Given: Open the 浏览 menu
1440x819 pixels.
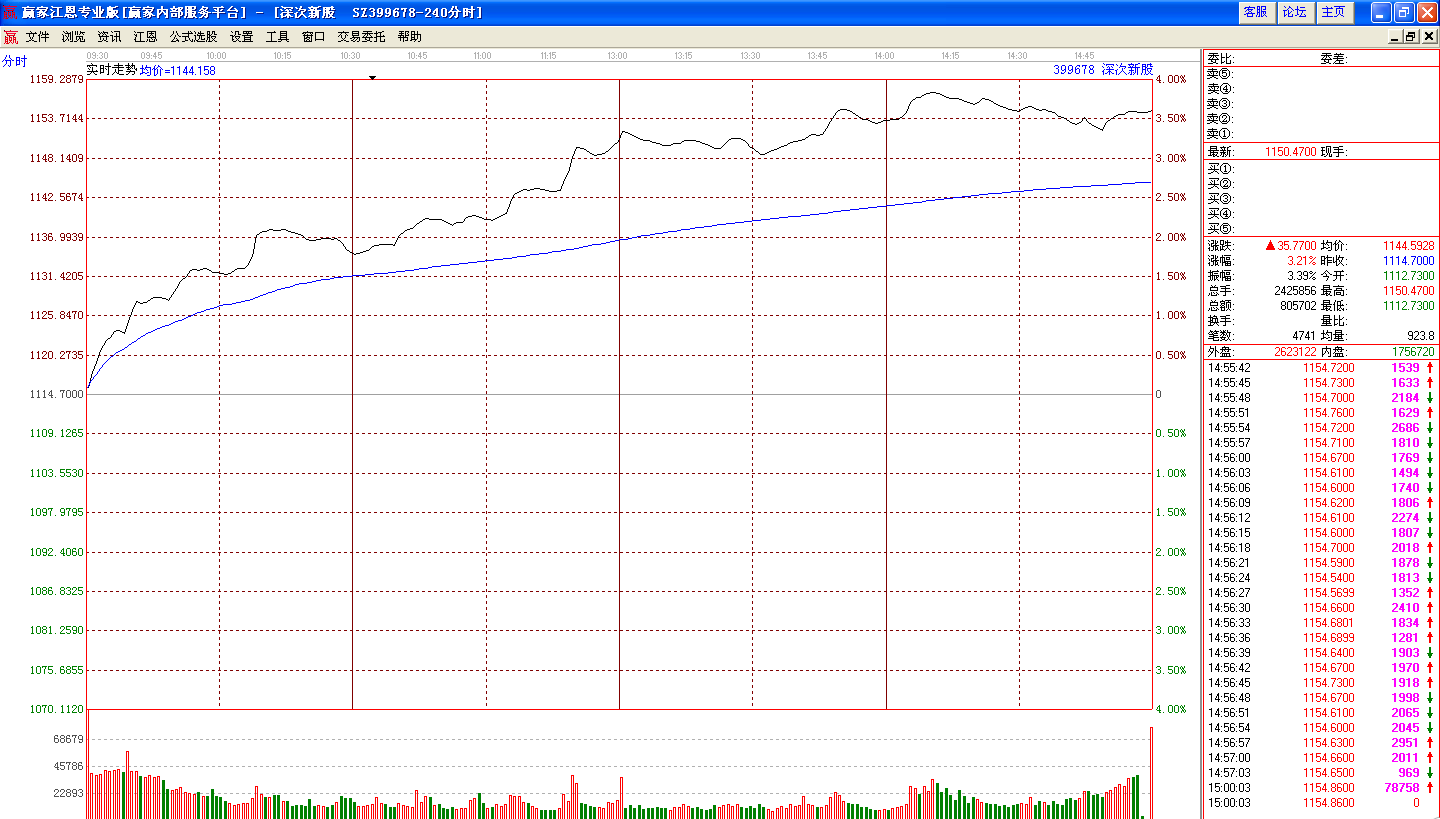Looking at the screenshot, I should point(73,37).
